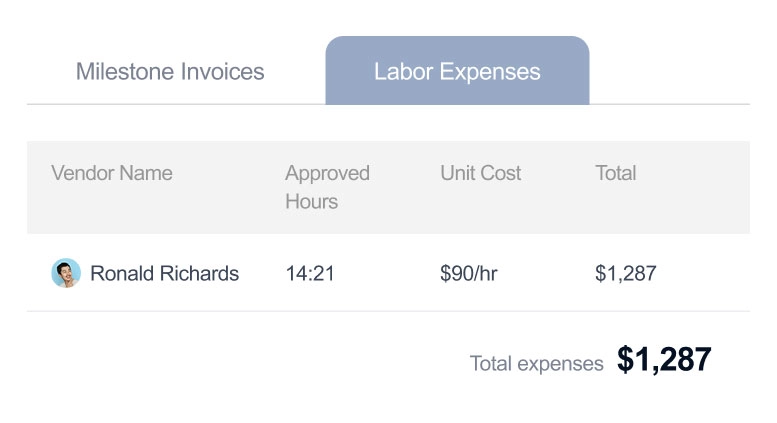Click the Unit Cost column header
The image size is (777, 423).
point(480,173)
